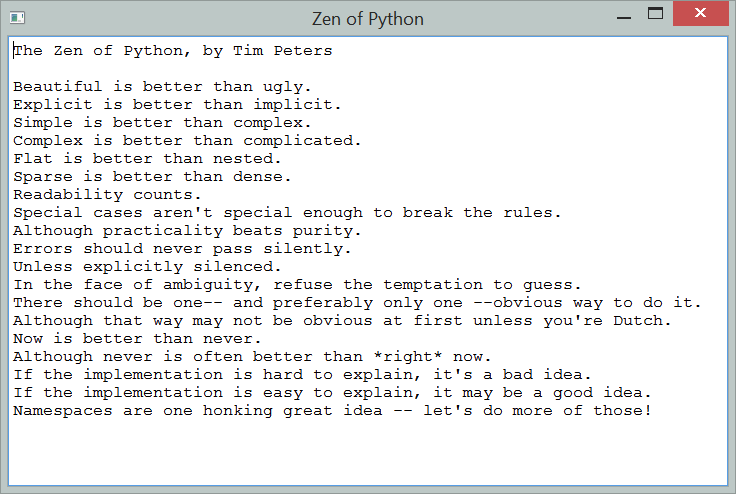This screenshot has width=736, height=494.
Task: Place cursor in 'Unless explicitly silenced' line
Action: [x=147, y=266]
